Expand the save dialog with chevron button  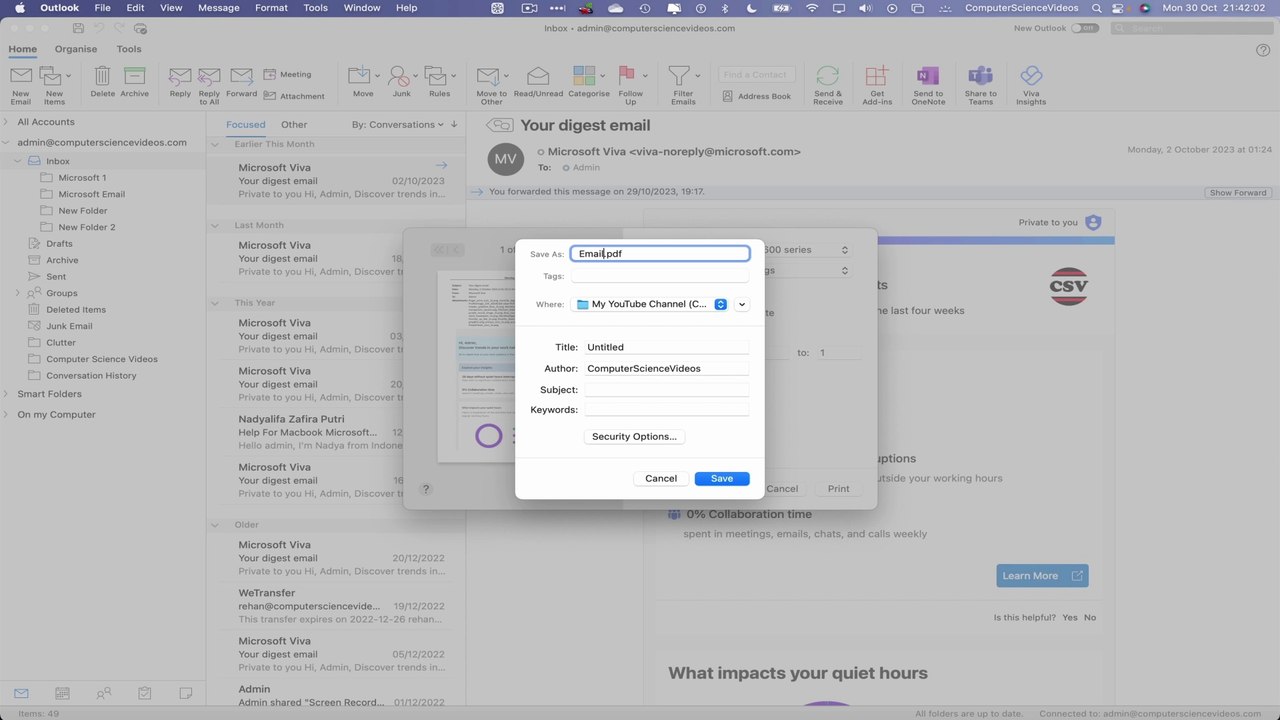pyautogui.click(x=742, y=304)
